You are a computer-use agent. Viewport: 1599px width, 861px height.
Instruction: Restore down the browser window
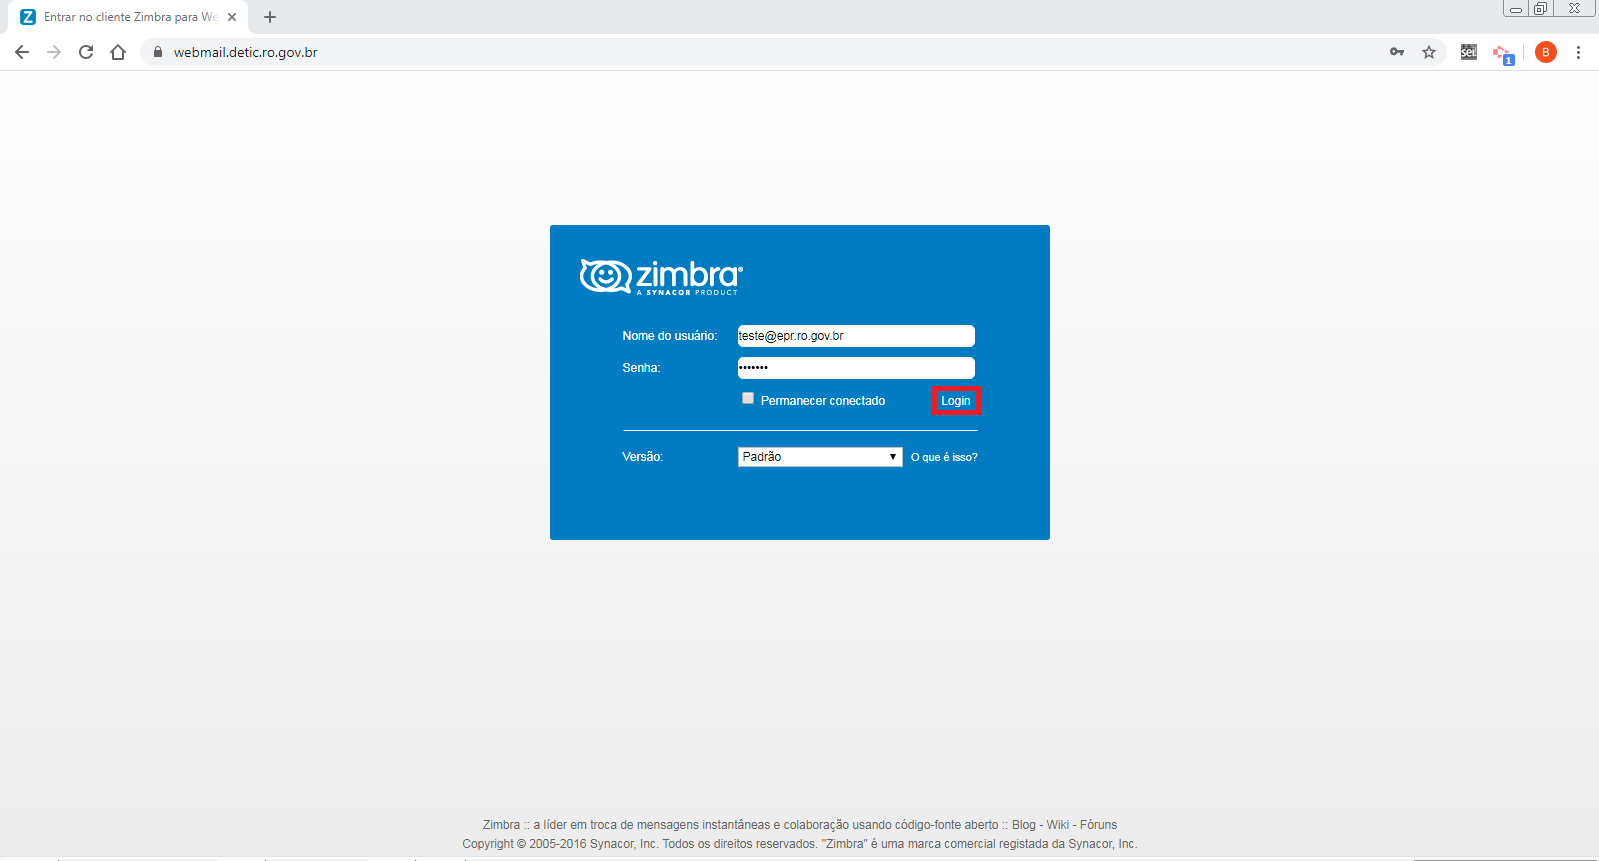tap(1541, 8)
